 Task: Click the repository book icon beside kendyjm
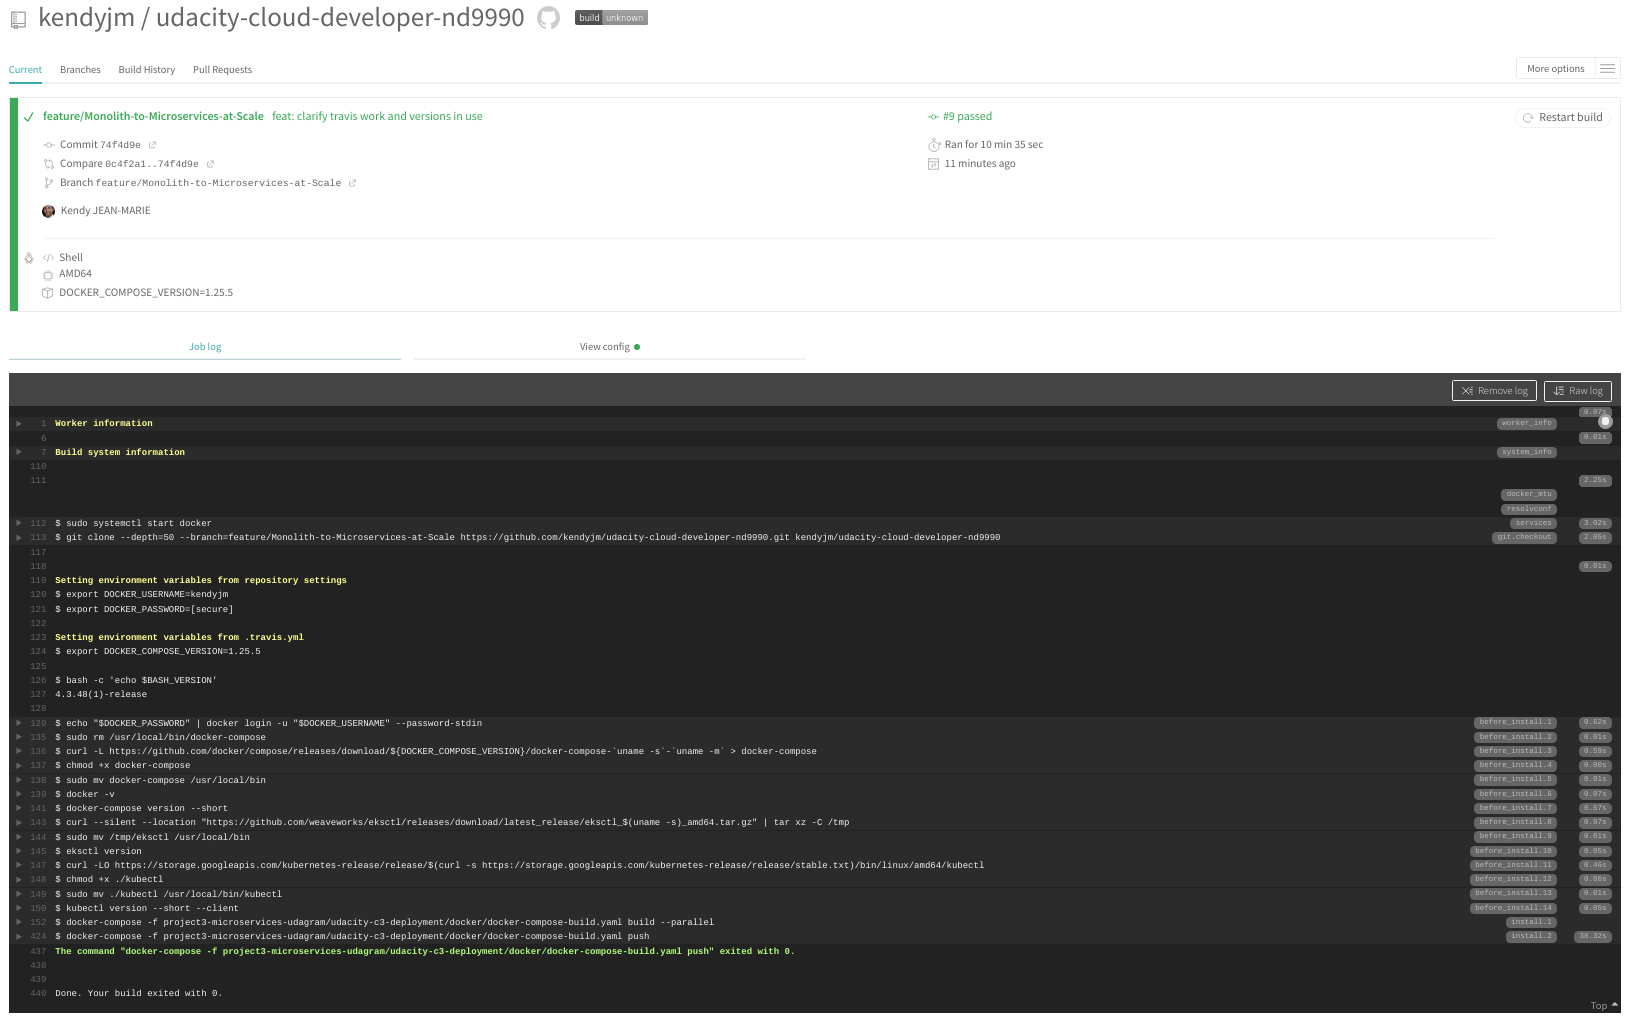pos(18,19)
